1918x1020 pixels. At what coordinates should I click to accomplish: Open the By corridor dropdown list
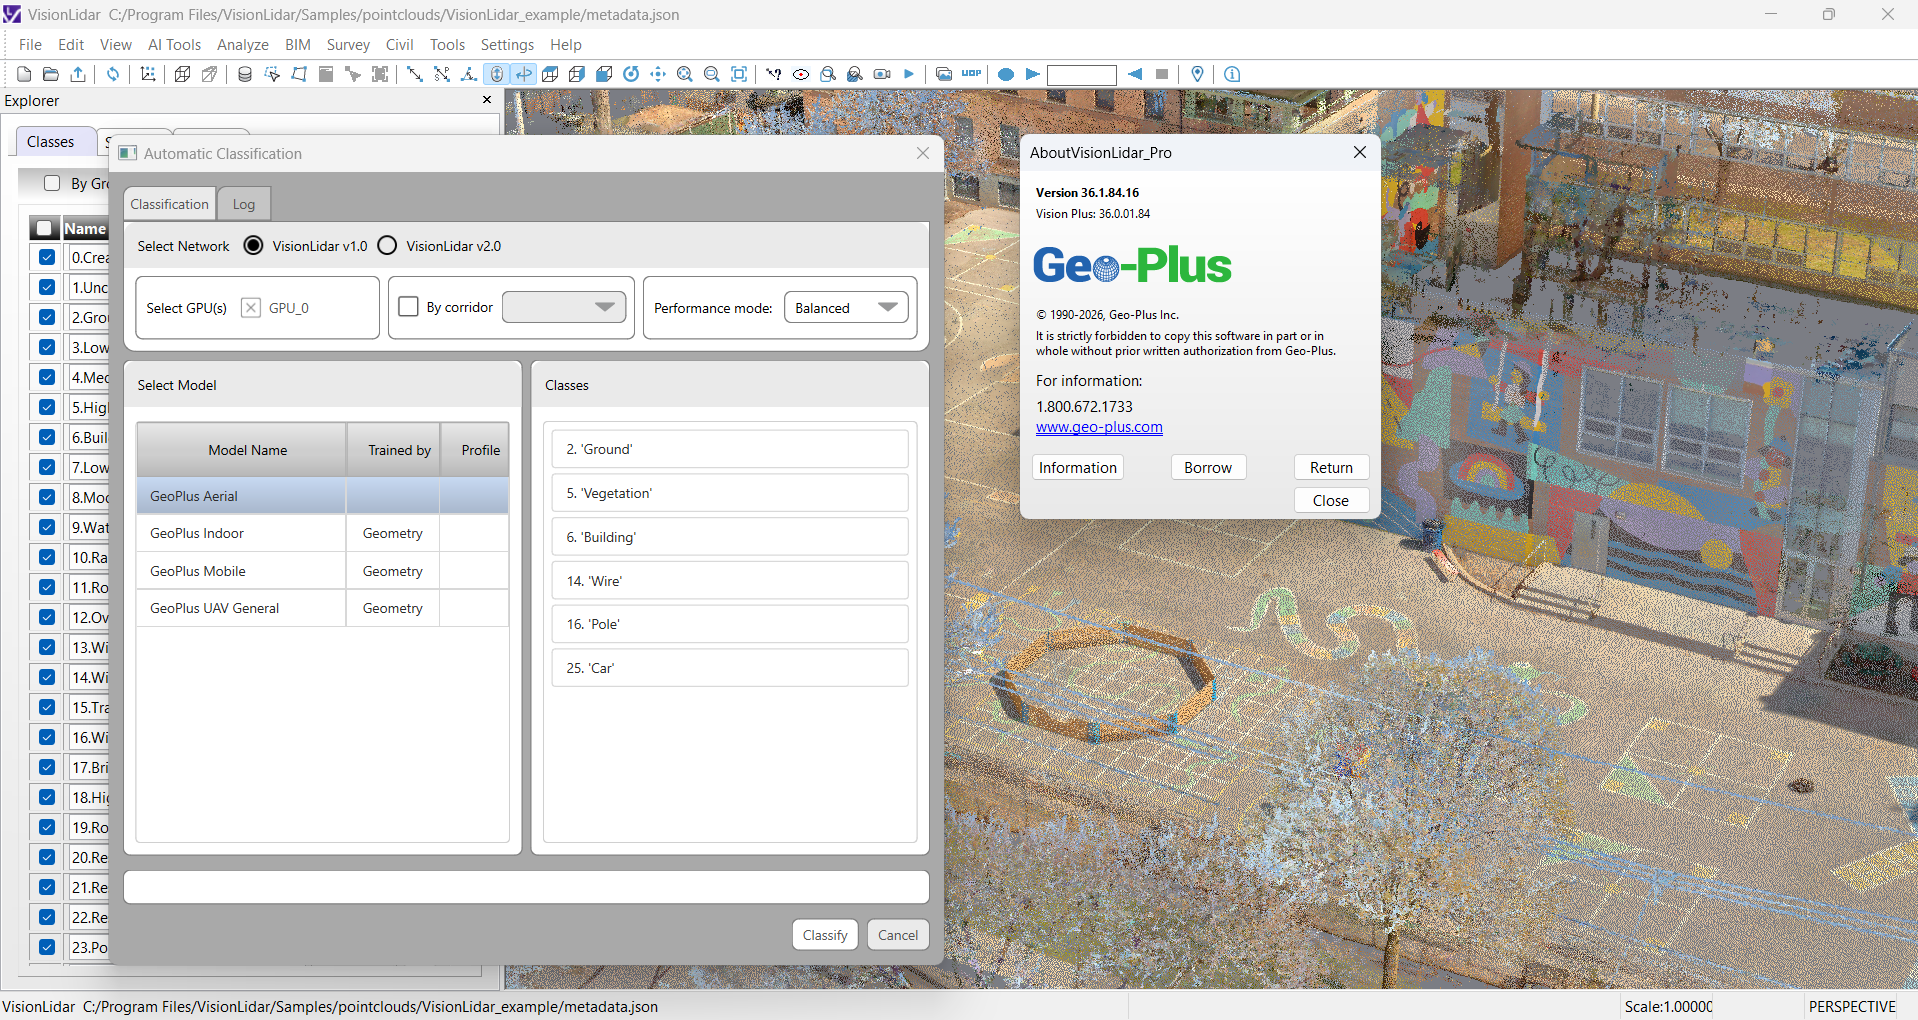point(564,307)
